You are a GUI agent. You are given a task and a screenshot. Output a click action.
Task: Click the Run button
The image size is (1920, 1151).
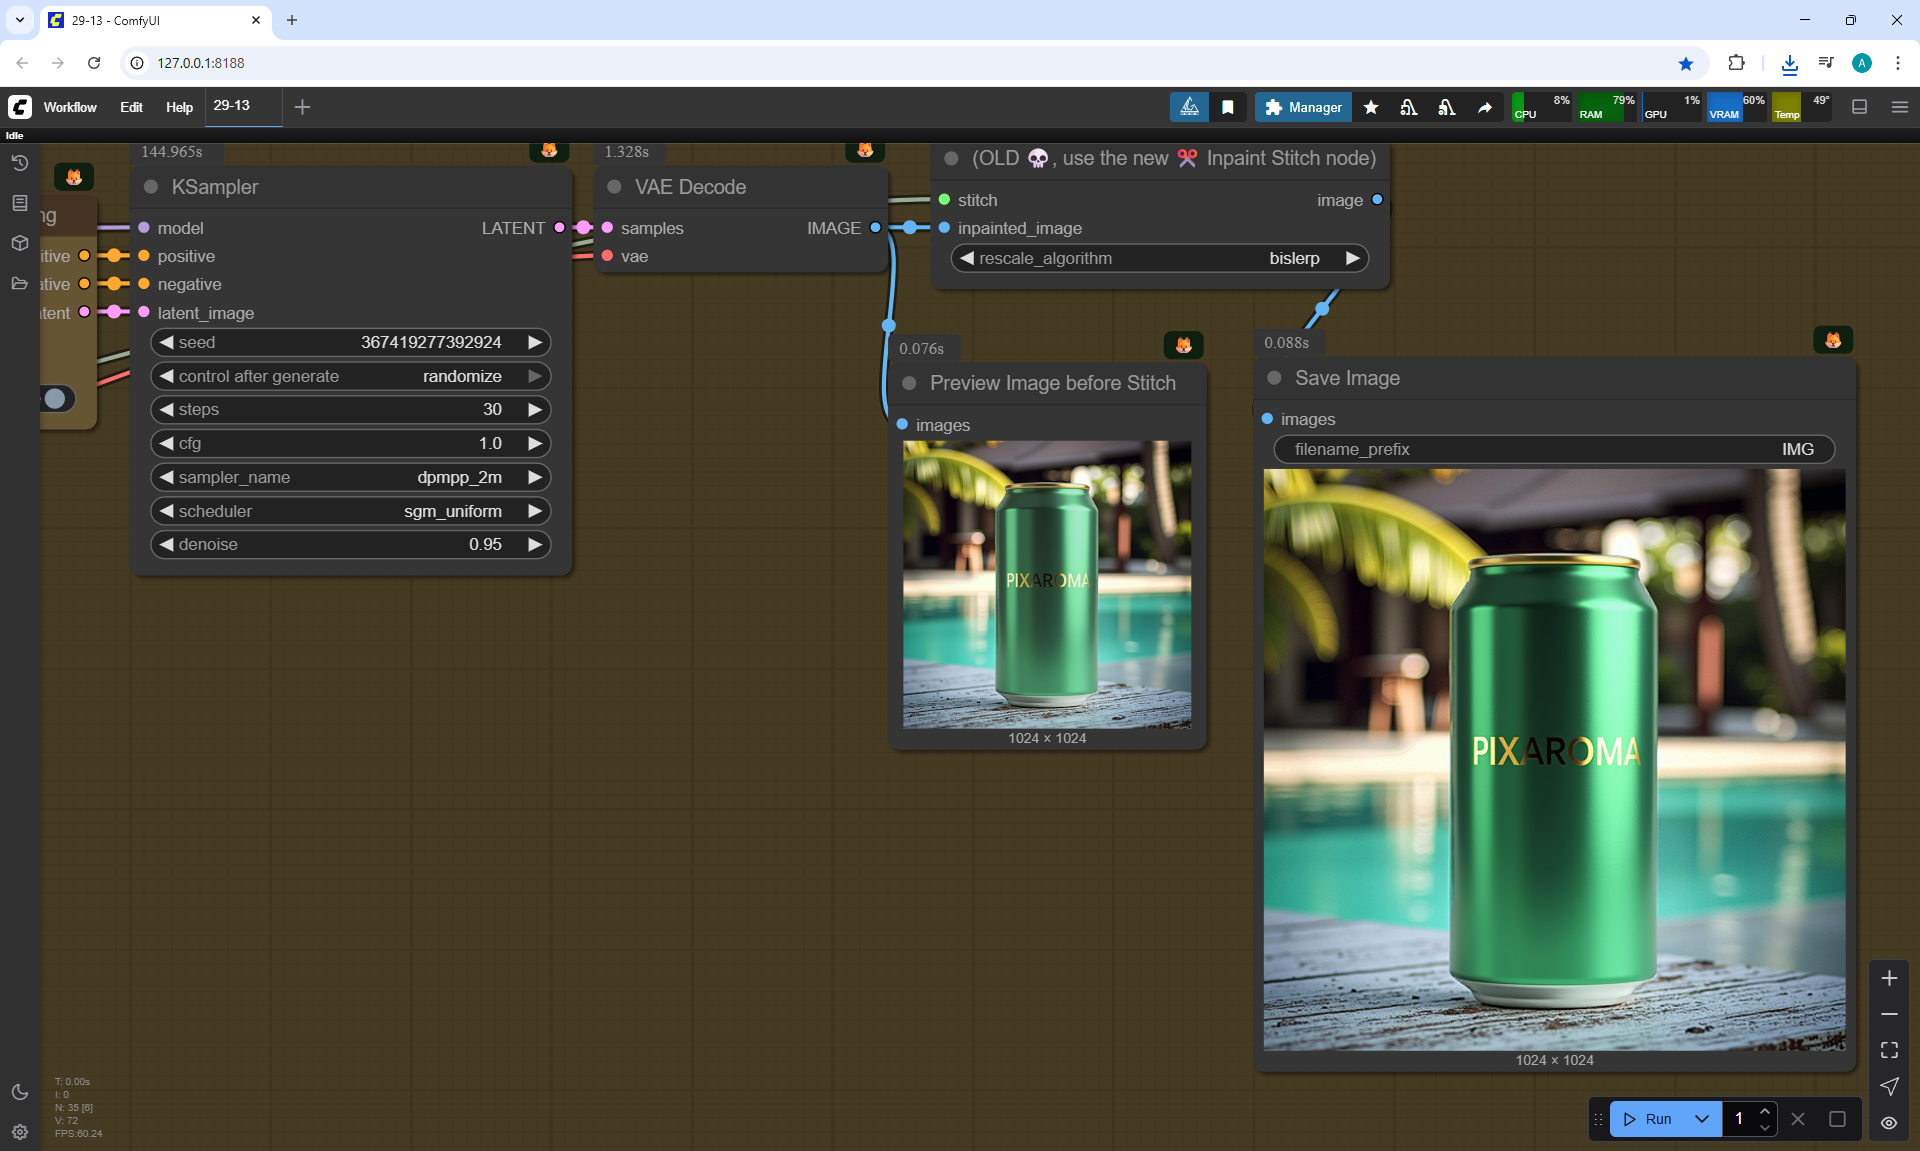tap(1648, 1119)
